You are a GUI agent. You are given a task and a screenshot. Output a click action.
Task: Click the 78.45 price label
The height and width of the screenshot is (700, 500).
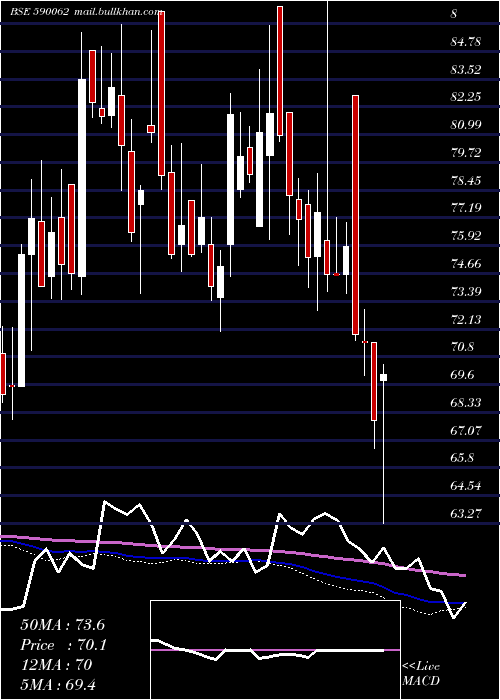(466, 181)
